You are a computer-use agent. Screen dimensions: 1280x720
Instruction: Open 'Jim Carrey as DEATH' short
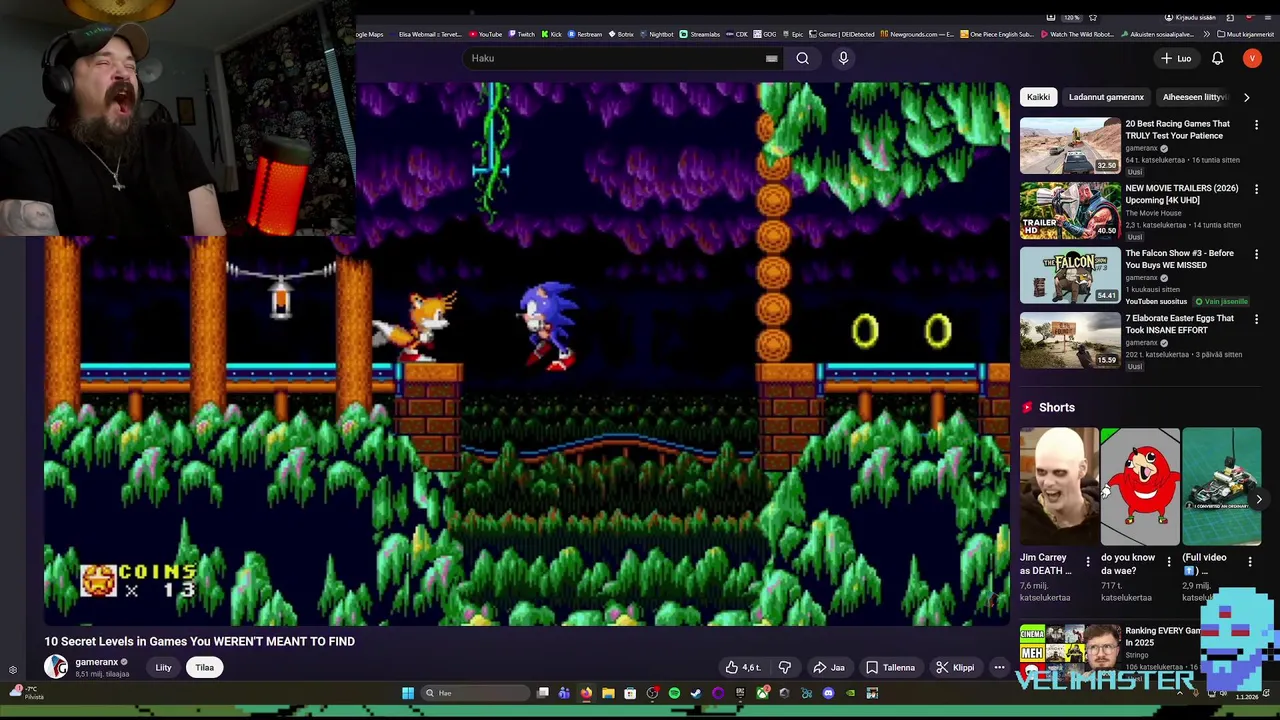[1059, 487]
